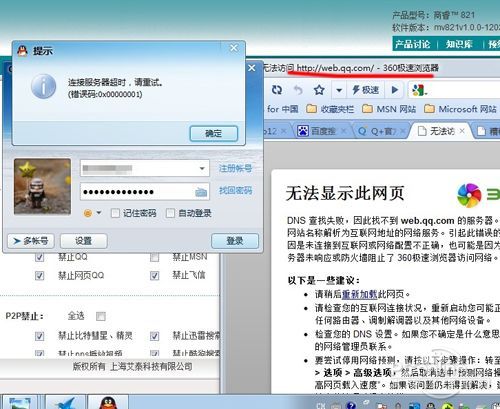Click the play arrow toolbar icon

pyautogui.click(x=395, y=90)
